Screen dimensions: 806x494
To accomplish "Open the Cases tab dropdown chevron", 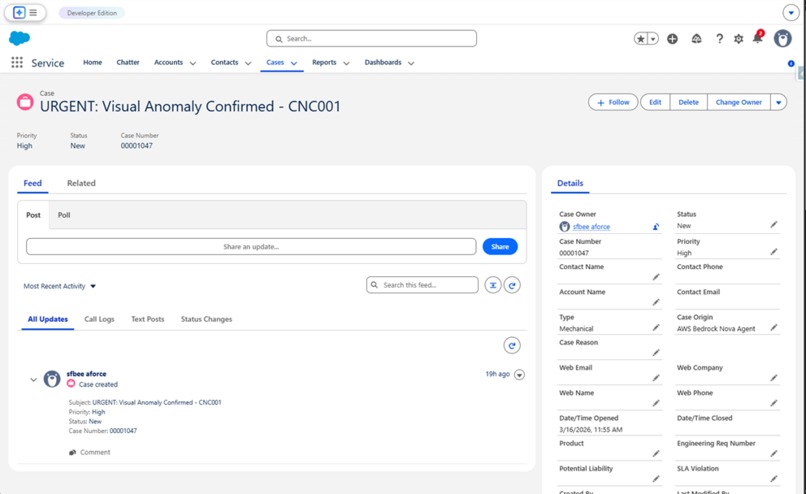I will pos(294,63).
